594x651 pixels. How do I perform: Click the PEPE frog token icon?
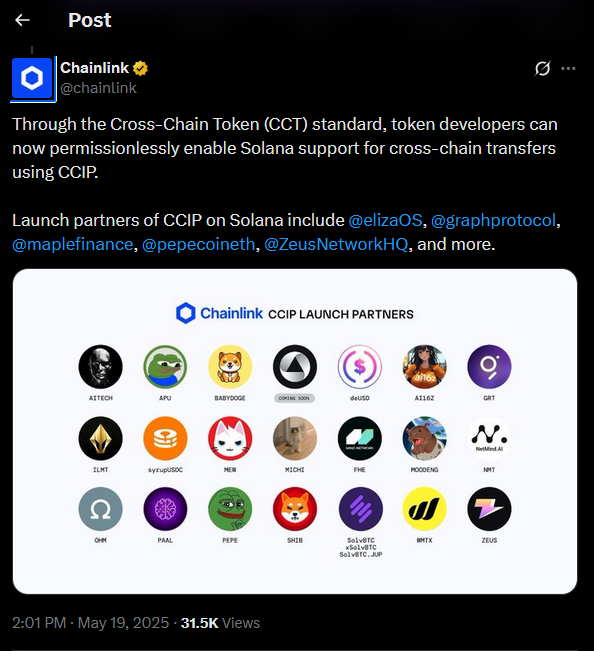click(x=230, y=509)
